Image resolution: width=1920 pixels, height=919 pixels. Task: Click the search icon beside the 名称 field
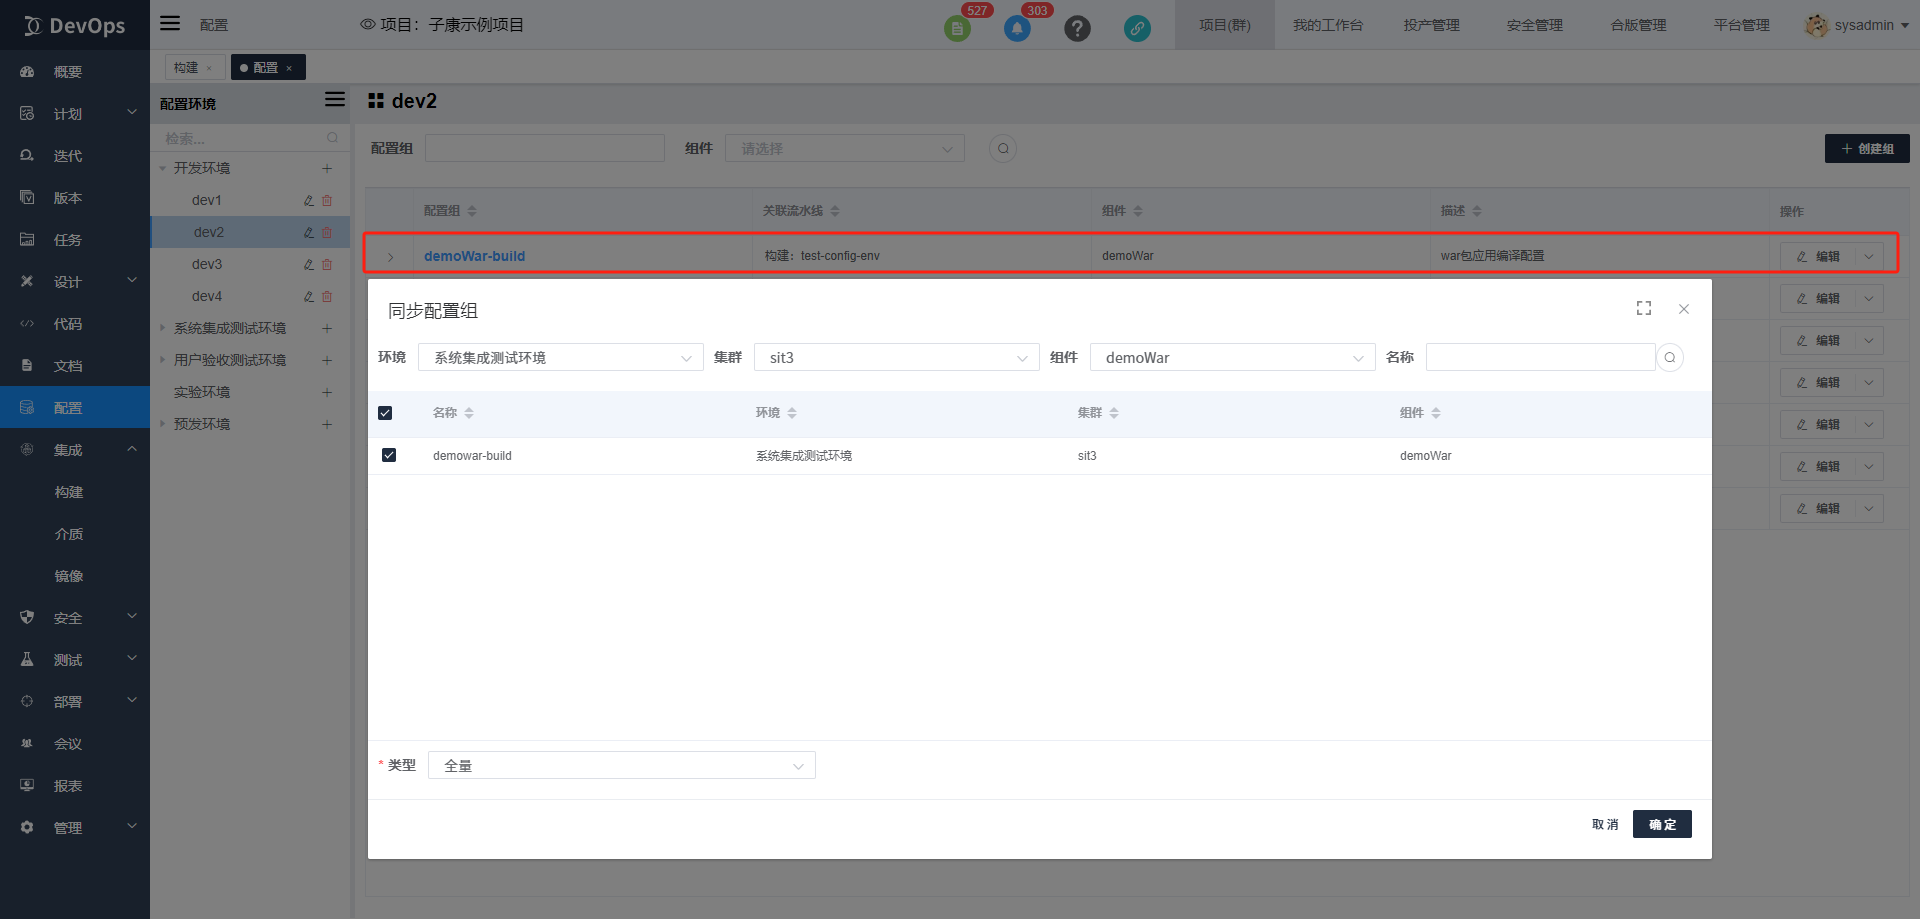[x=1670, y=358]
